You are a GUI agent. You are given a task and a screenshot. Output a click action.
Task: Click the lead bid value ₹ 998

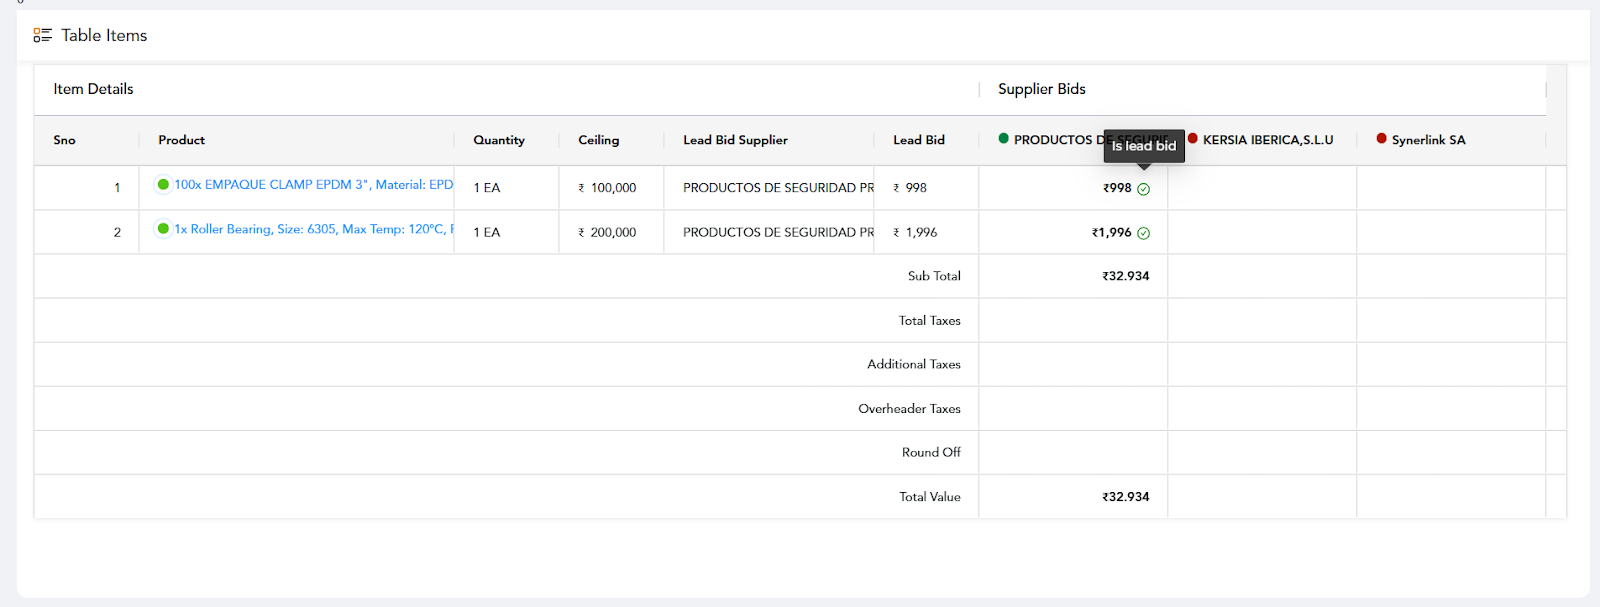pyautogui.click(x=910, y=188)
